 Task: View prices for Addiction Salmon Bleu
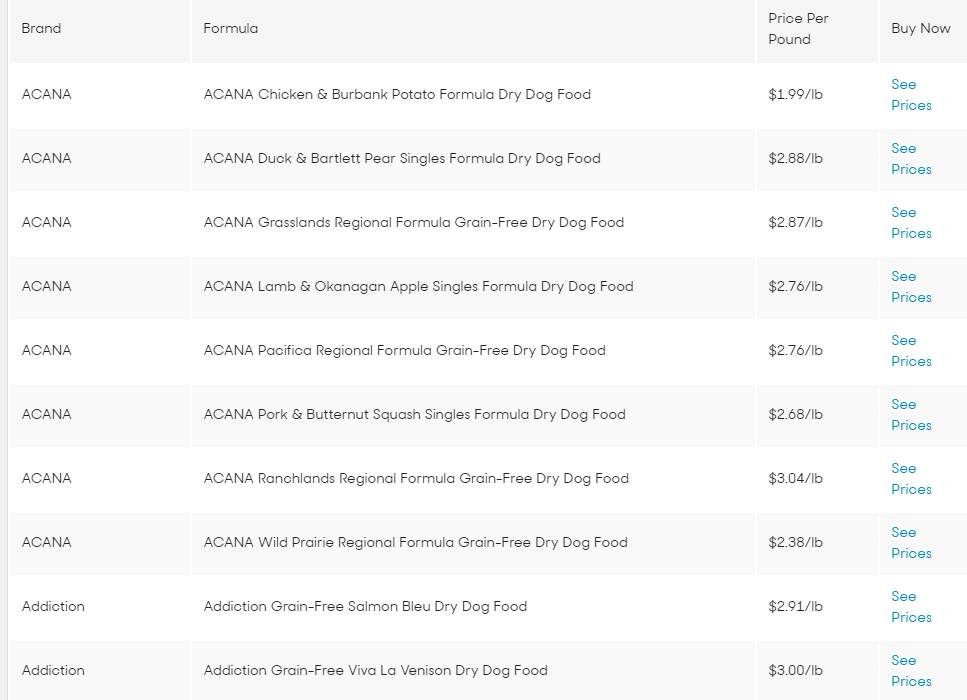pos(910,607)
